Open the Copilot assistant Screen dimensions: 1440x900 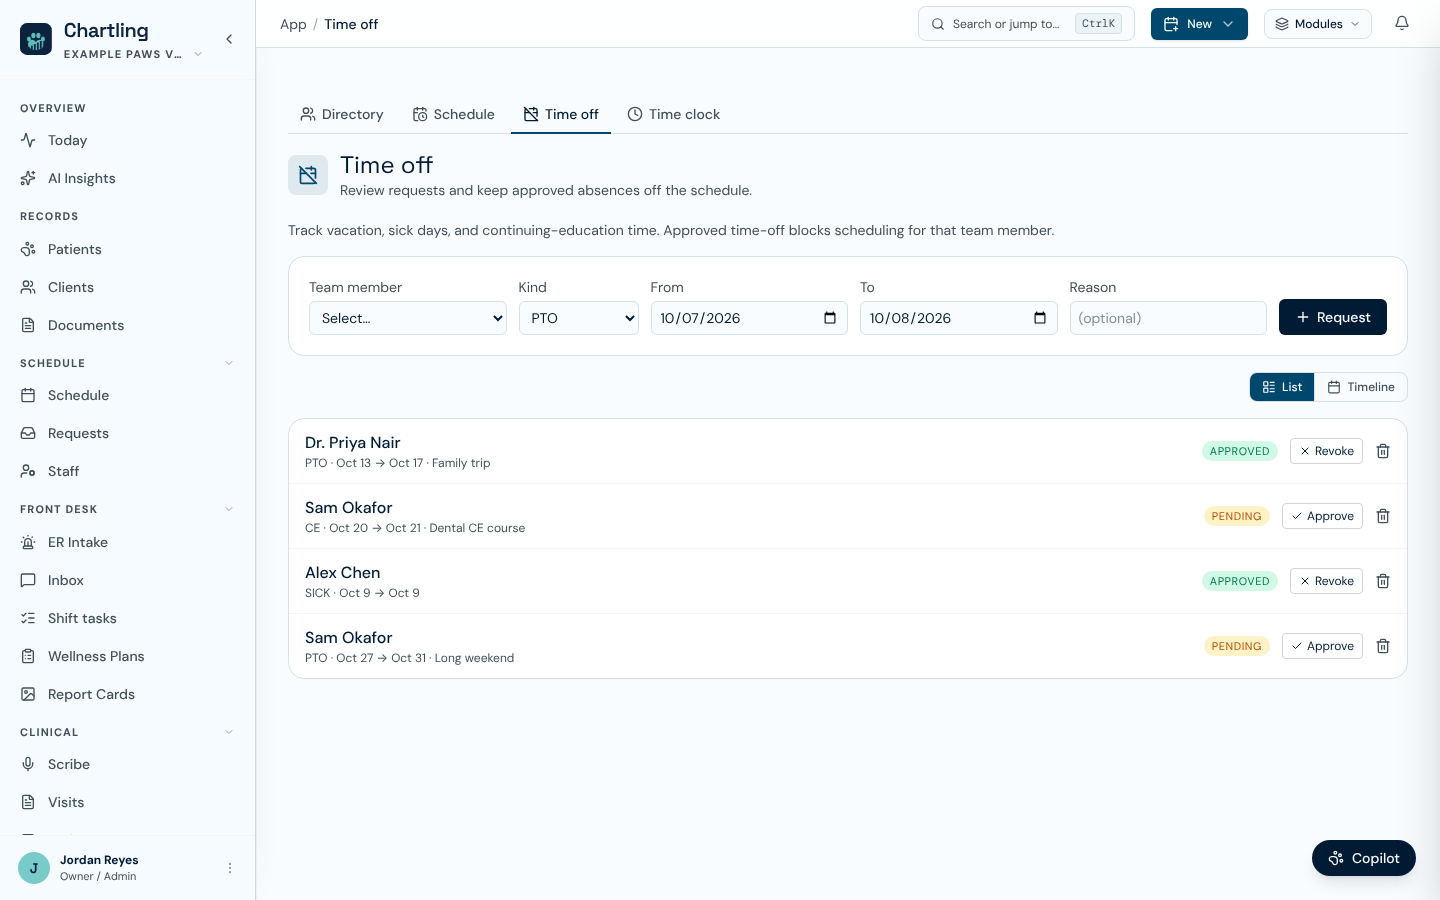click(1364, 858)
